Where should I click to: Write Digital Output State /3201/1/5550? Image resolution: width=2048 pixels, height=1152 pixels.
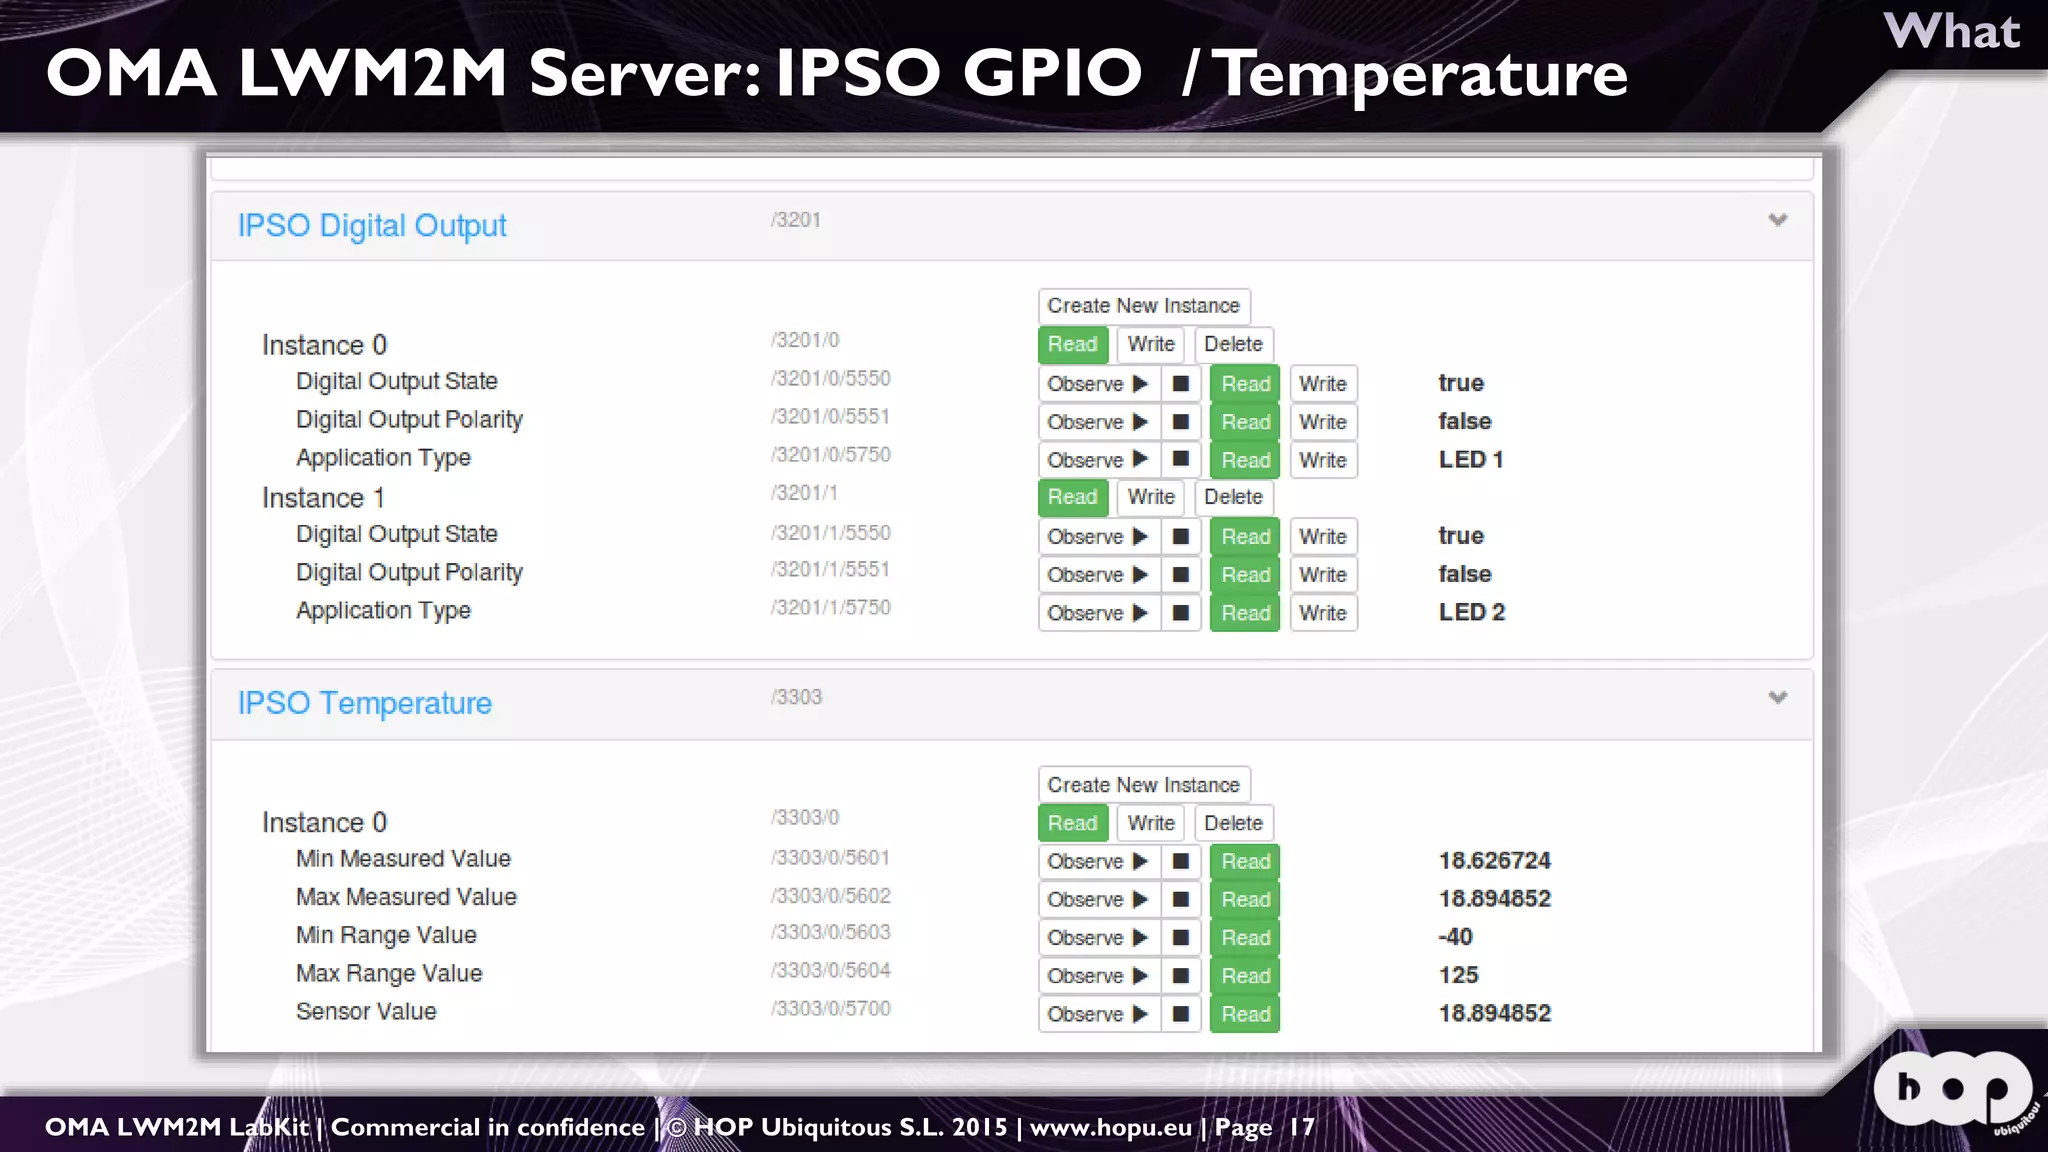[x=1323, y=537]
